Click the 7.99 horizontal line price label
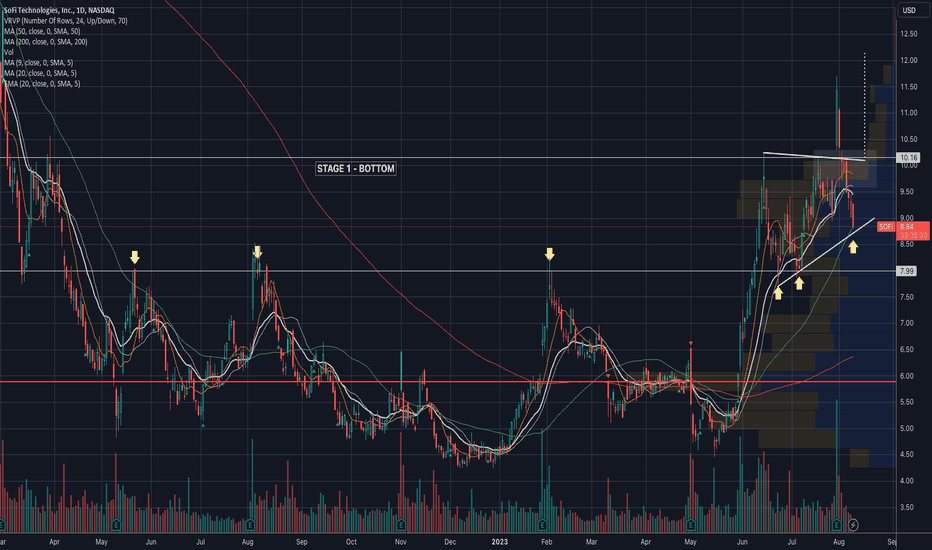 pos(906,271)
